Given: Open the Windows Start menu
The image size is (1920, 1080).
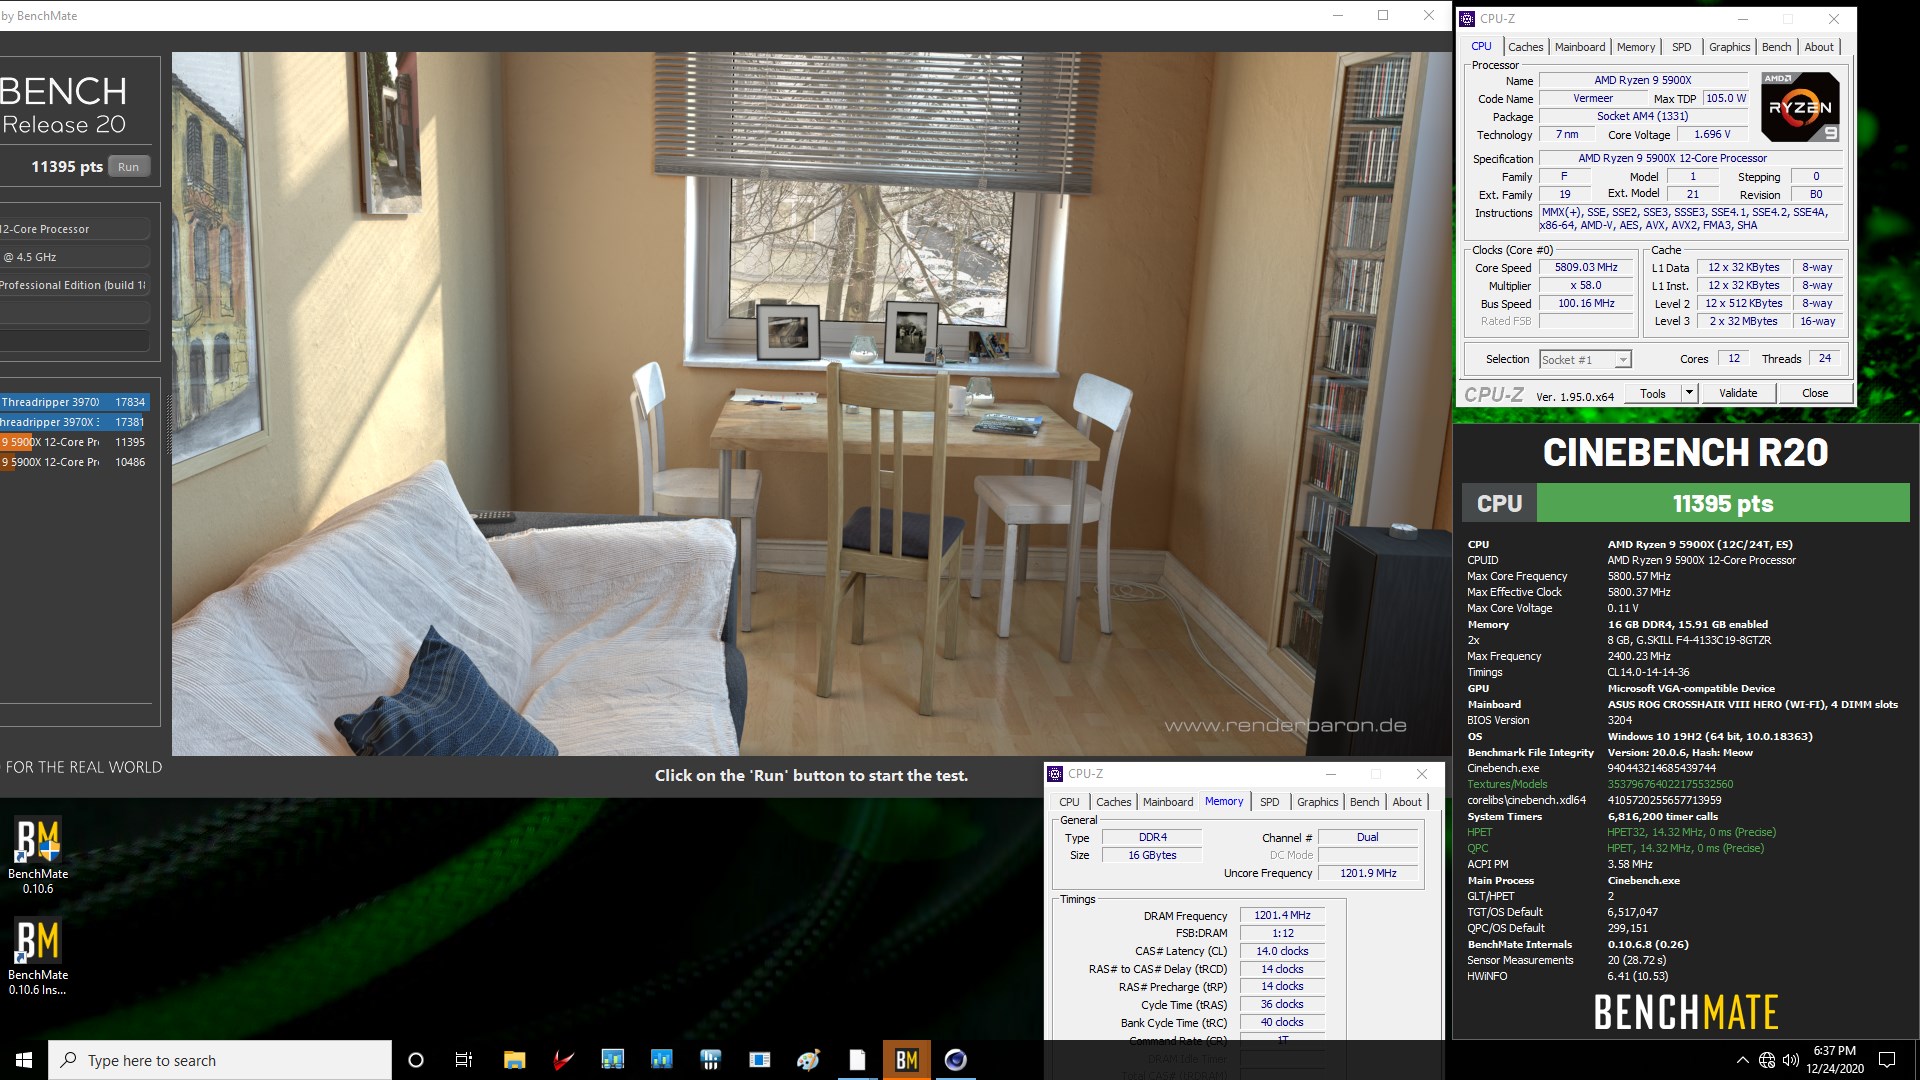Looking at the screenshot, I should [x=24, y=1060].
